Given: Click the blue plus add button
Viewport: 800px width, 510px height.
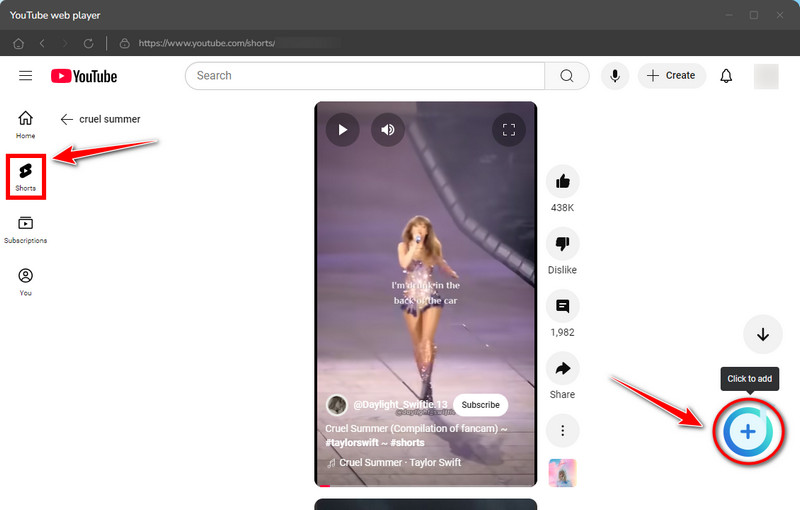Looking at the screenshot, I should click(x=748, y=431).
